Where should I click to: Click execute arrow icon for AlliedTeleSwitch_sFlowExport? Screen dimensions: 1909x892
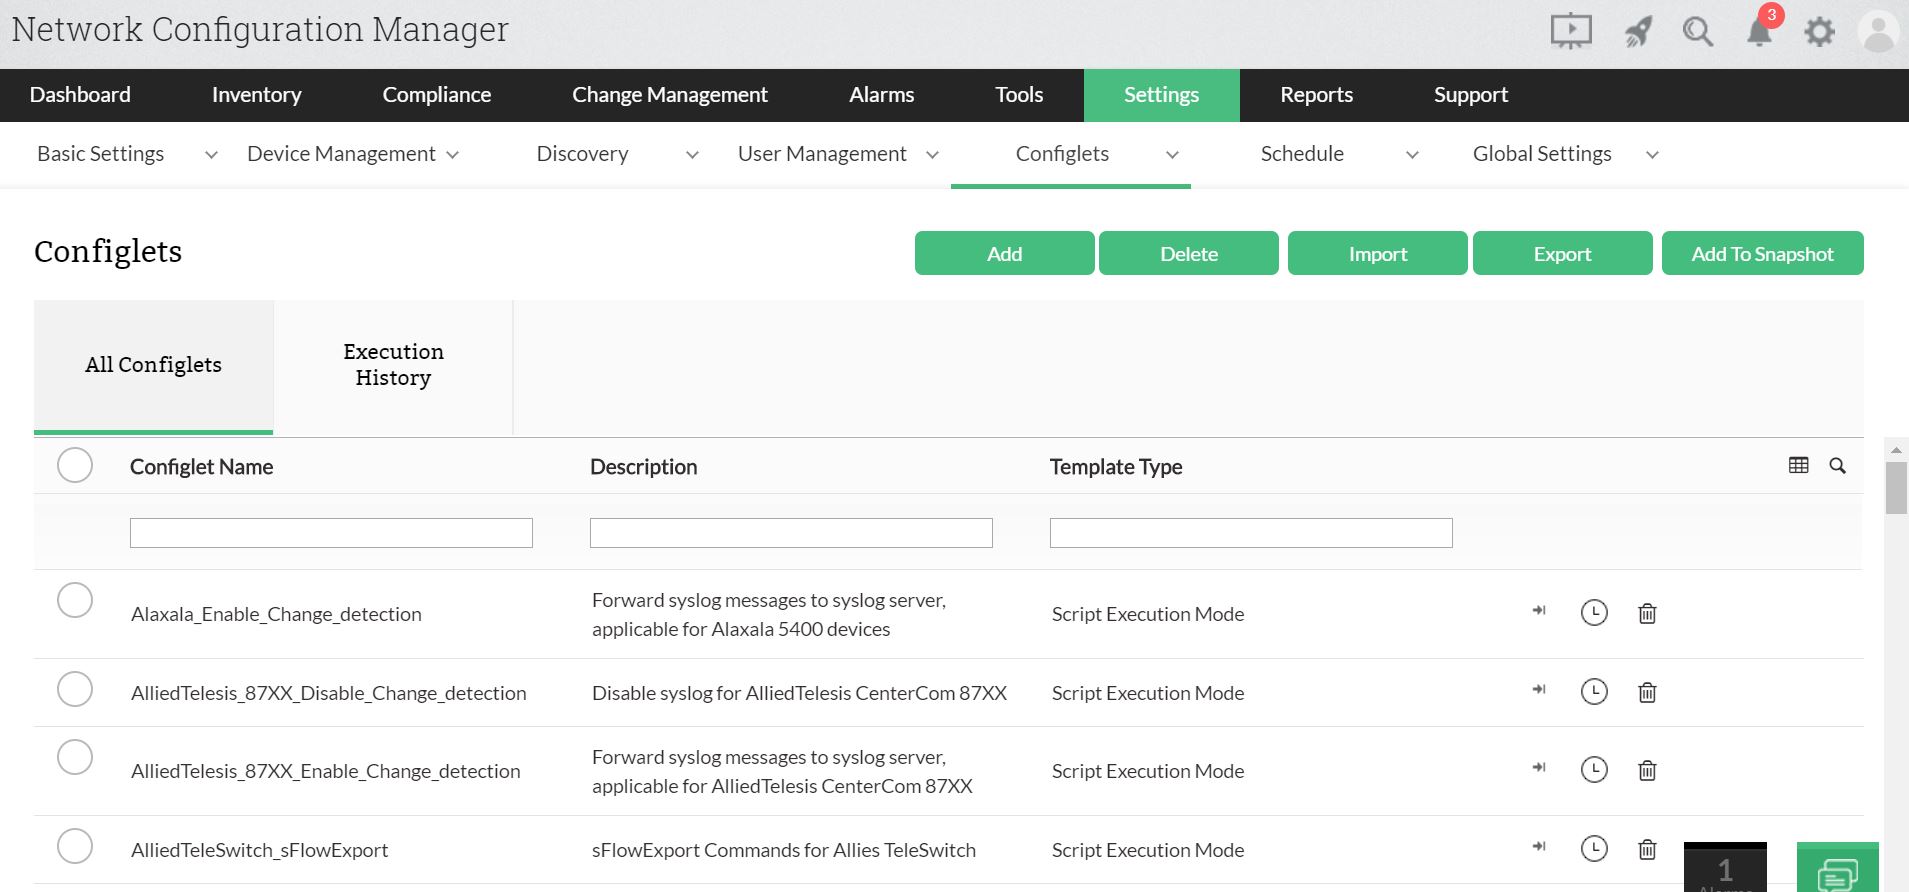[x=1539, y=847]
